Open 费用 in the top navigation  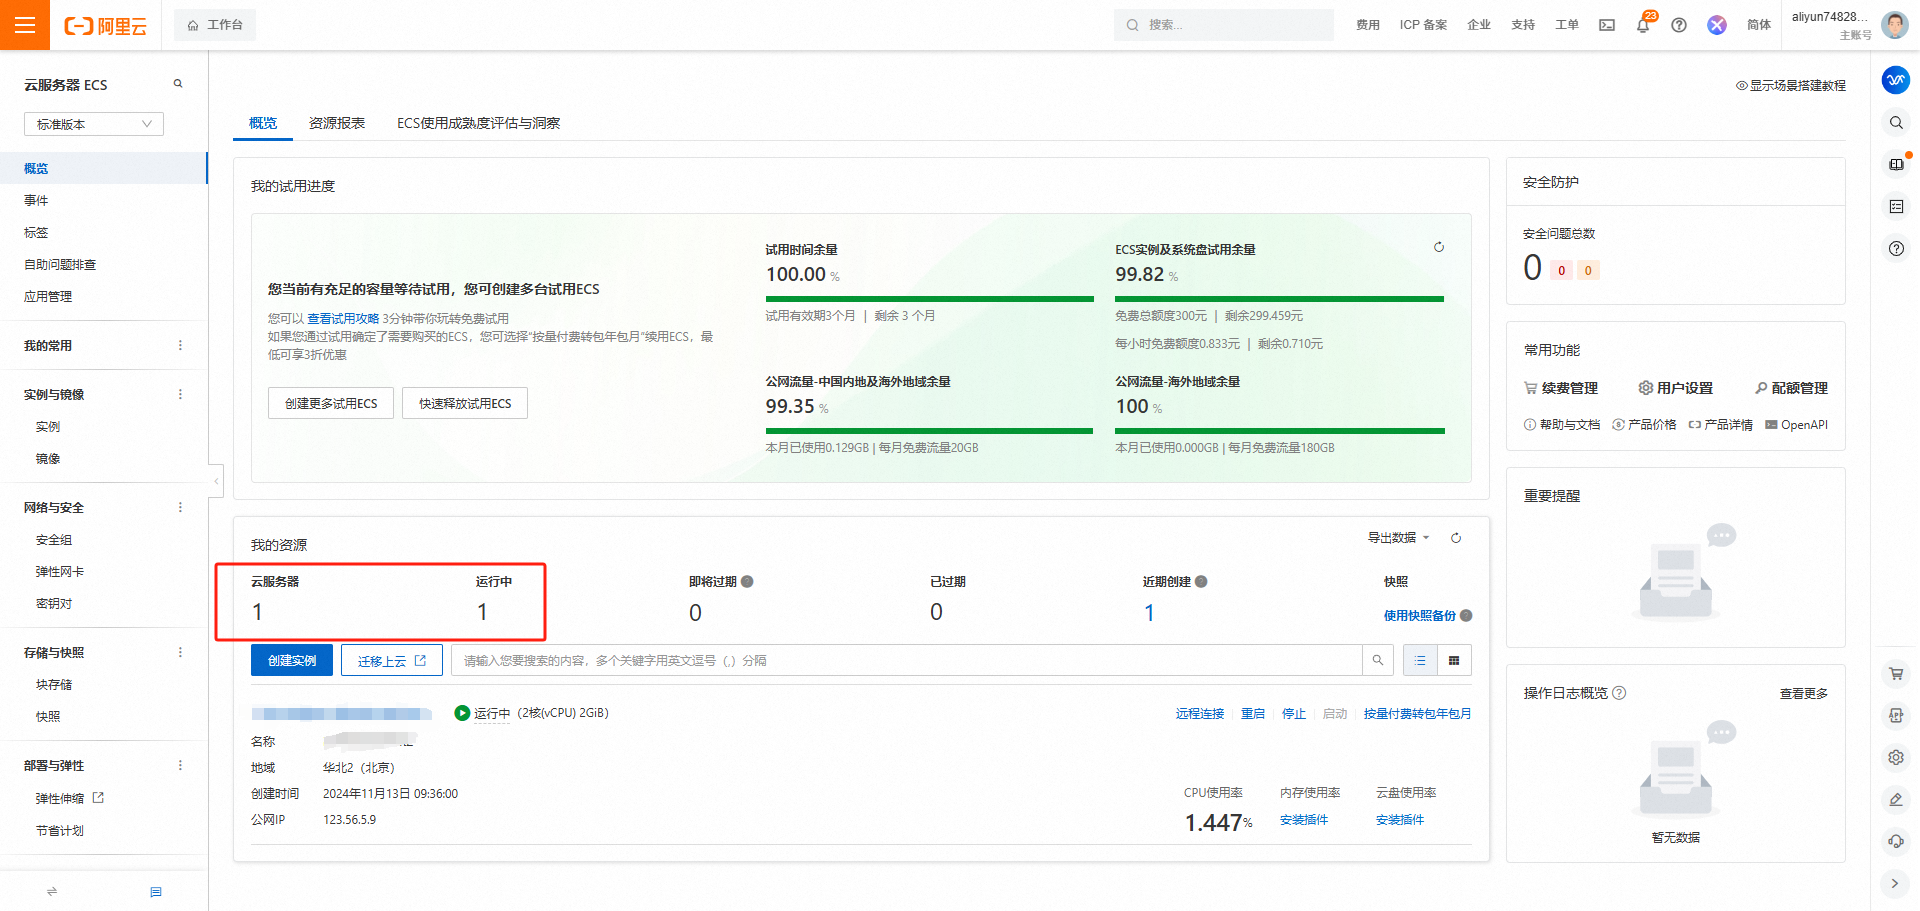pyautogui.click(x=1368, y=25)
